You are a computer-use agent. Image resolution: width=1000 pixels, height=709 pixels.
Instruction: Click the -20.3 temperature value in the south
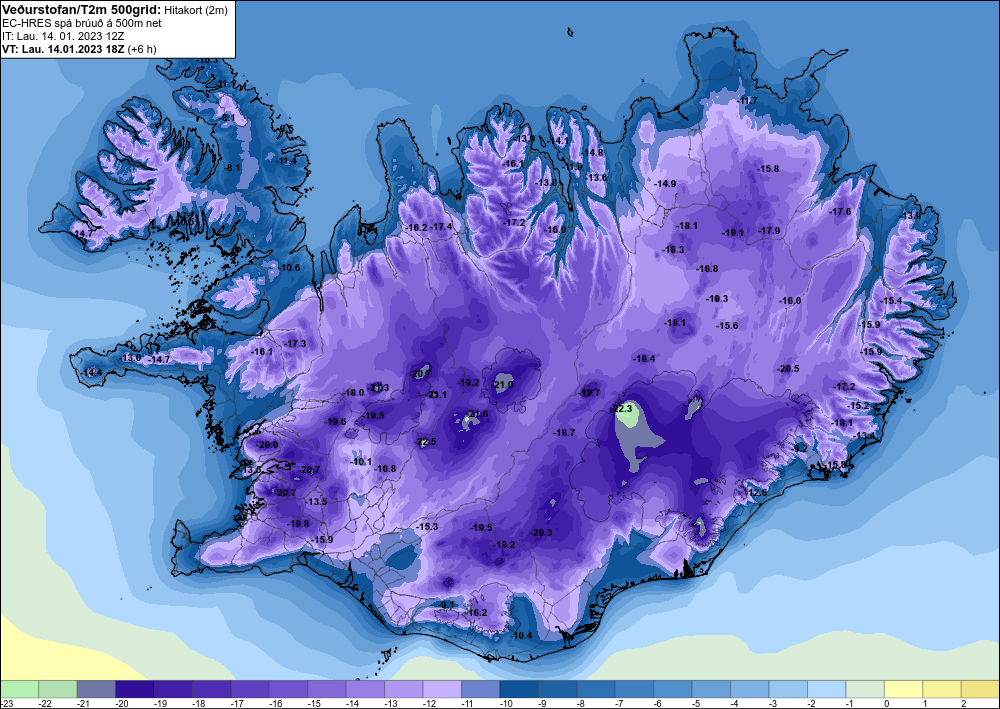[x=541, y=532]
